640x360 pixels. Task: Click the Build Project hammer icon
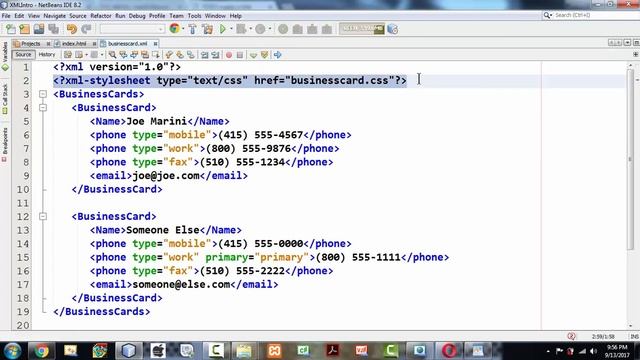pyautogui.click(x=193, y=29)
